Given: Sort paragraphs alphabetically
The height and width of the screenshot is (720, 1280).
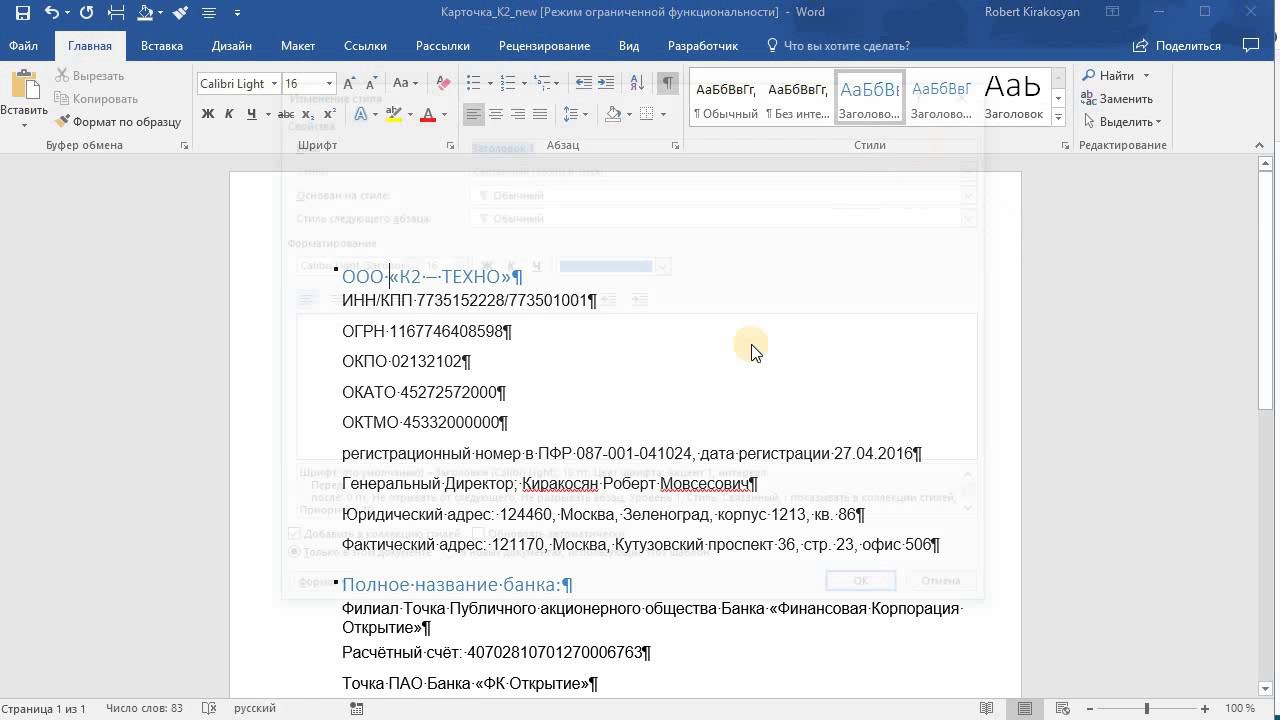Looking at the screenshot, I should pos(638,83).
